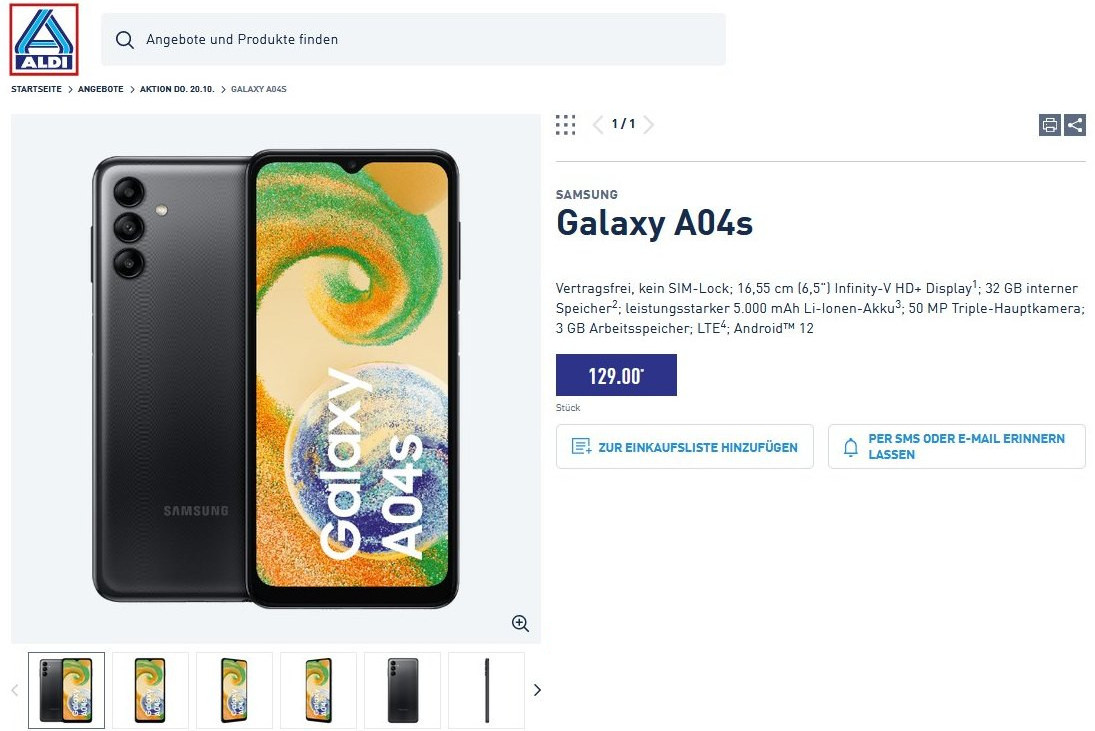
Task: Click the ALDI logo
Action: [44, 40]
